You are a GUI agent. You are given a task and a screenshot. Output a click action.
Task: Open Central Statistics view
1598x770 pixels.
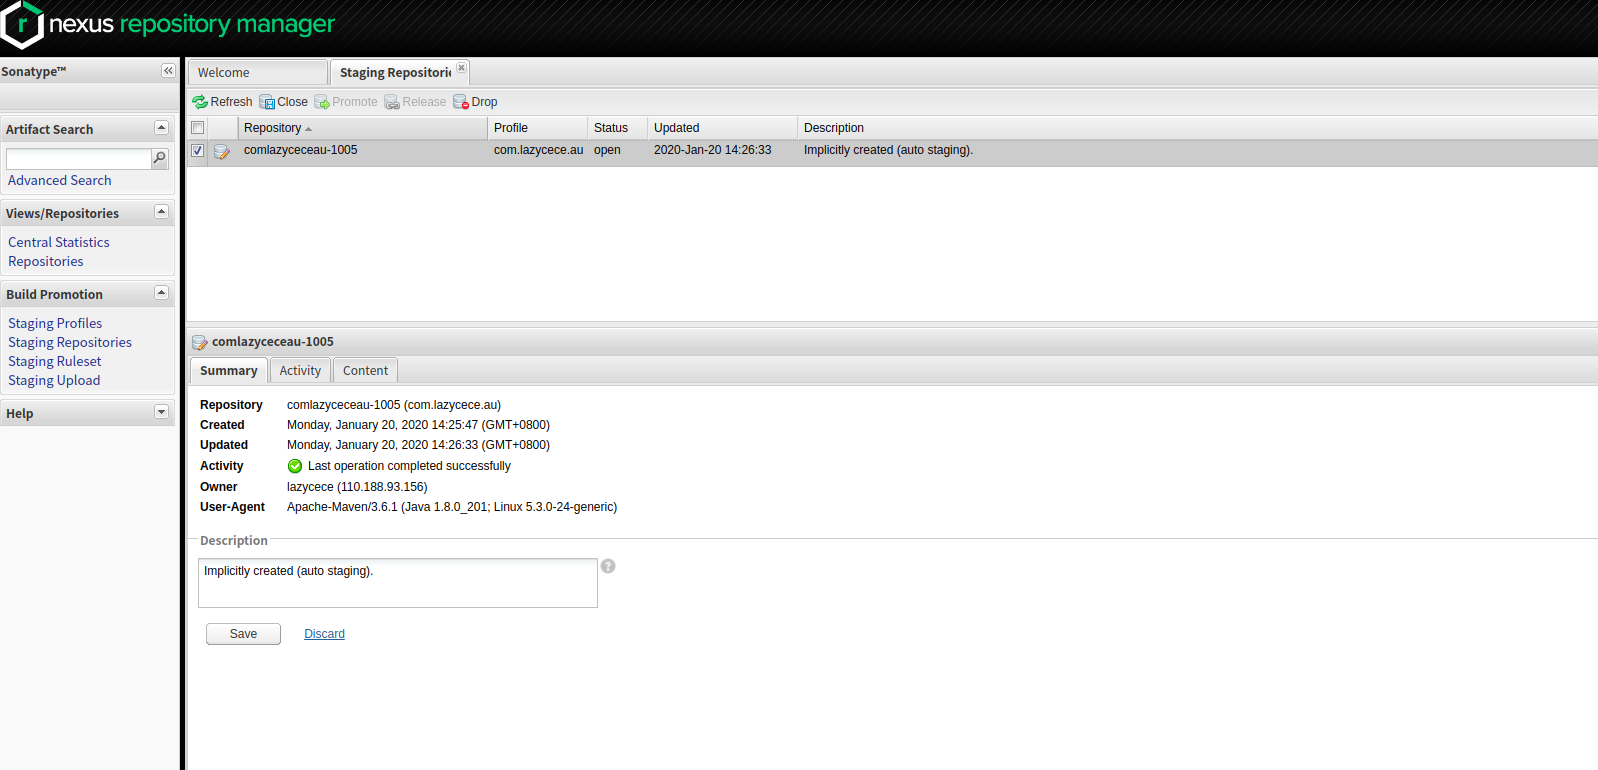click(x=59, y=242)
